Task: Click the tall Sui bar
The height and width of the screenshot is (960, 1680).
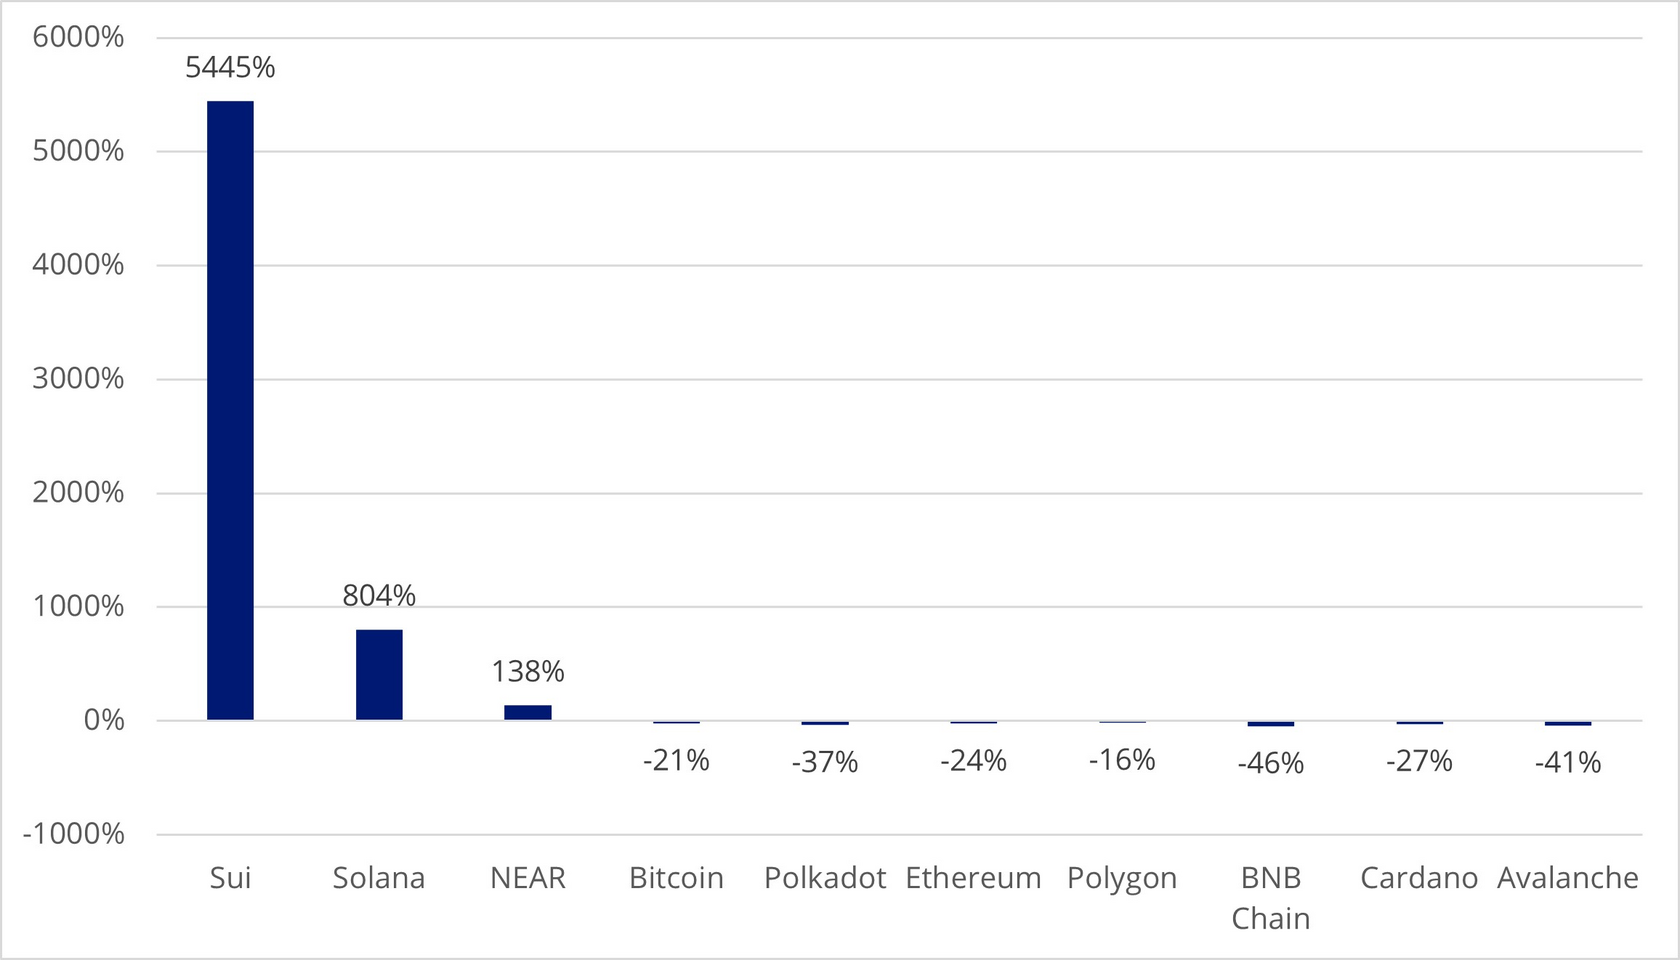Action: [x=230, y=410]
